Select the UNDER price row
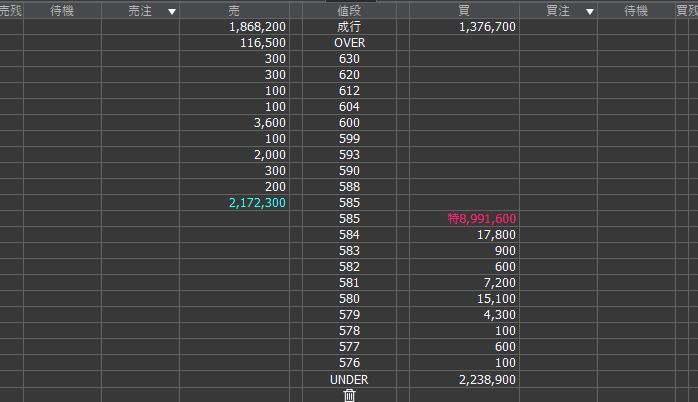The width and height of the screenshot is (698, 402). (349, 380)
